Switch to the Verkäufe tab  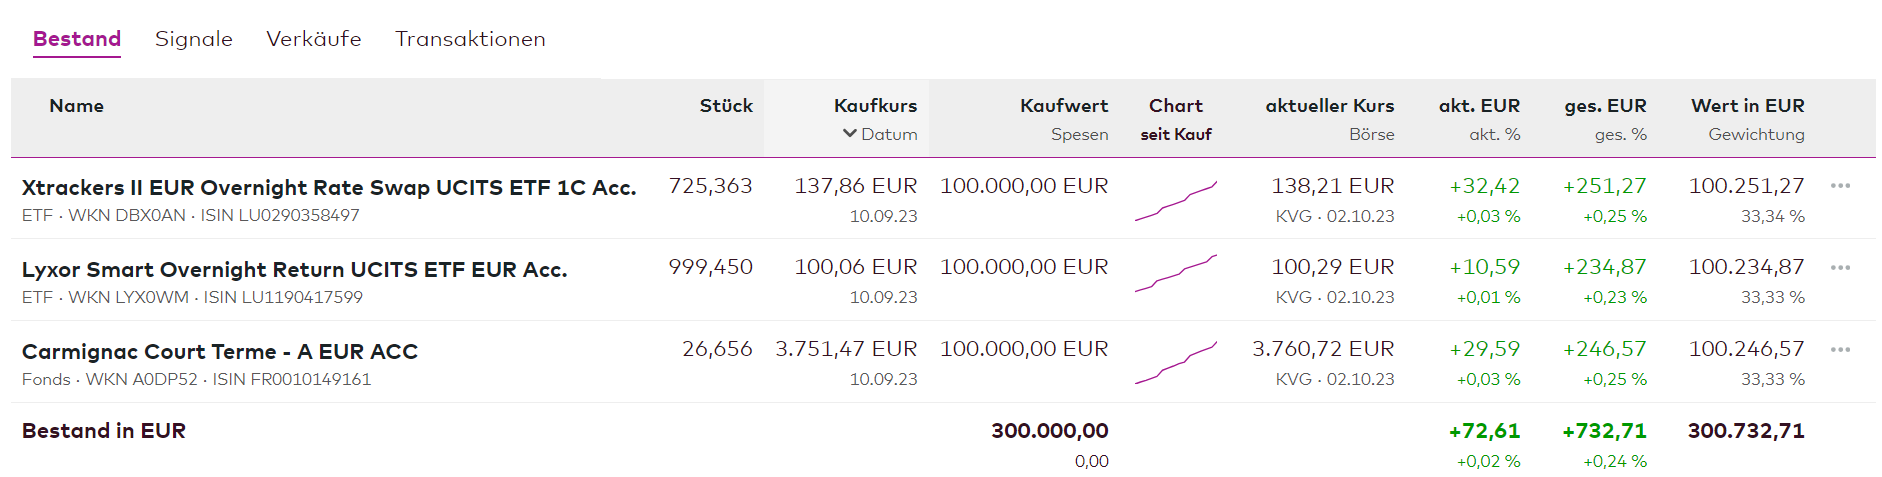[x=314, y=39]
